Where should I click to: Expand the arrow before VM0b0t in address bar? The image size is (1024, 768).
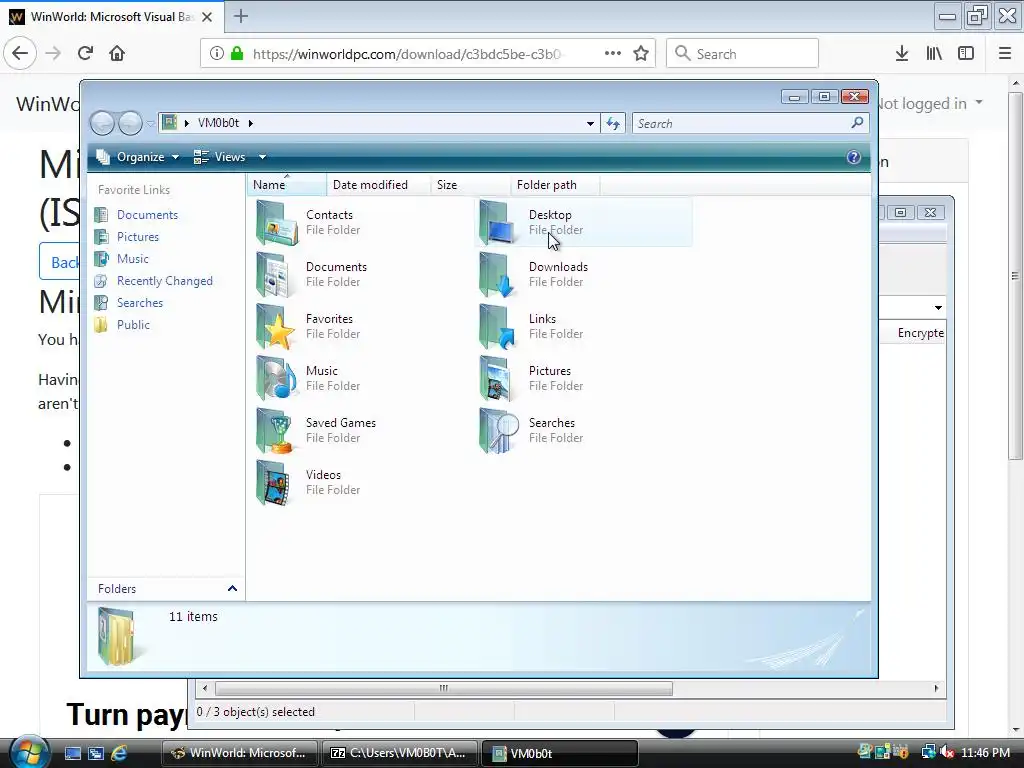[x=187, y=123]
